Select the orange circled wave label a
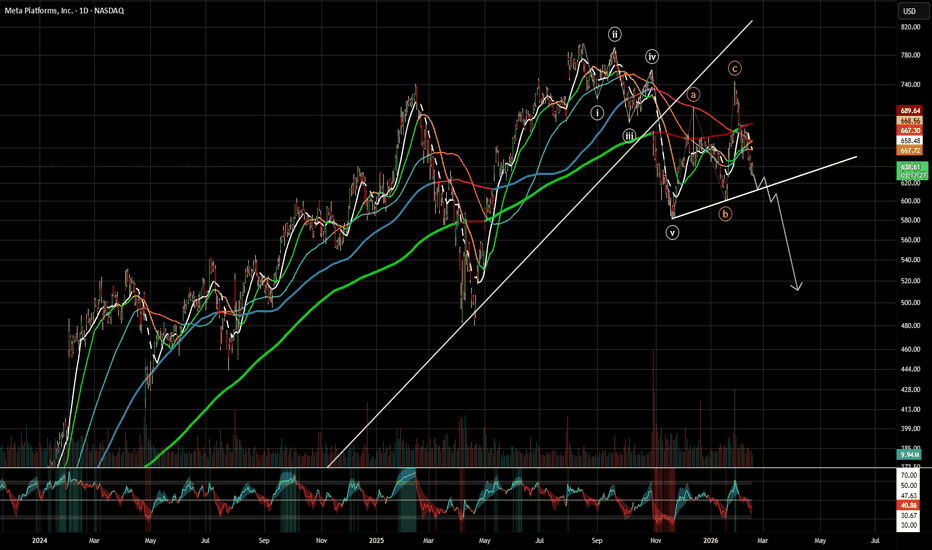The width and height of the screenshot is (932, 550). [693, 95]
